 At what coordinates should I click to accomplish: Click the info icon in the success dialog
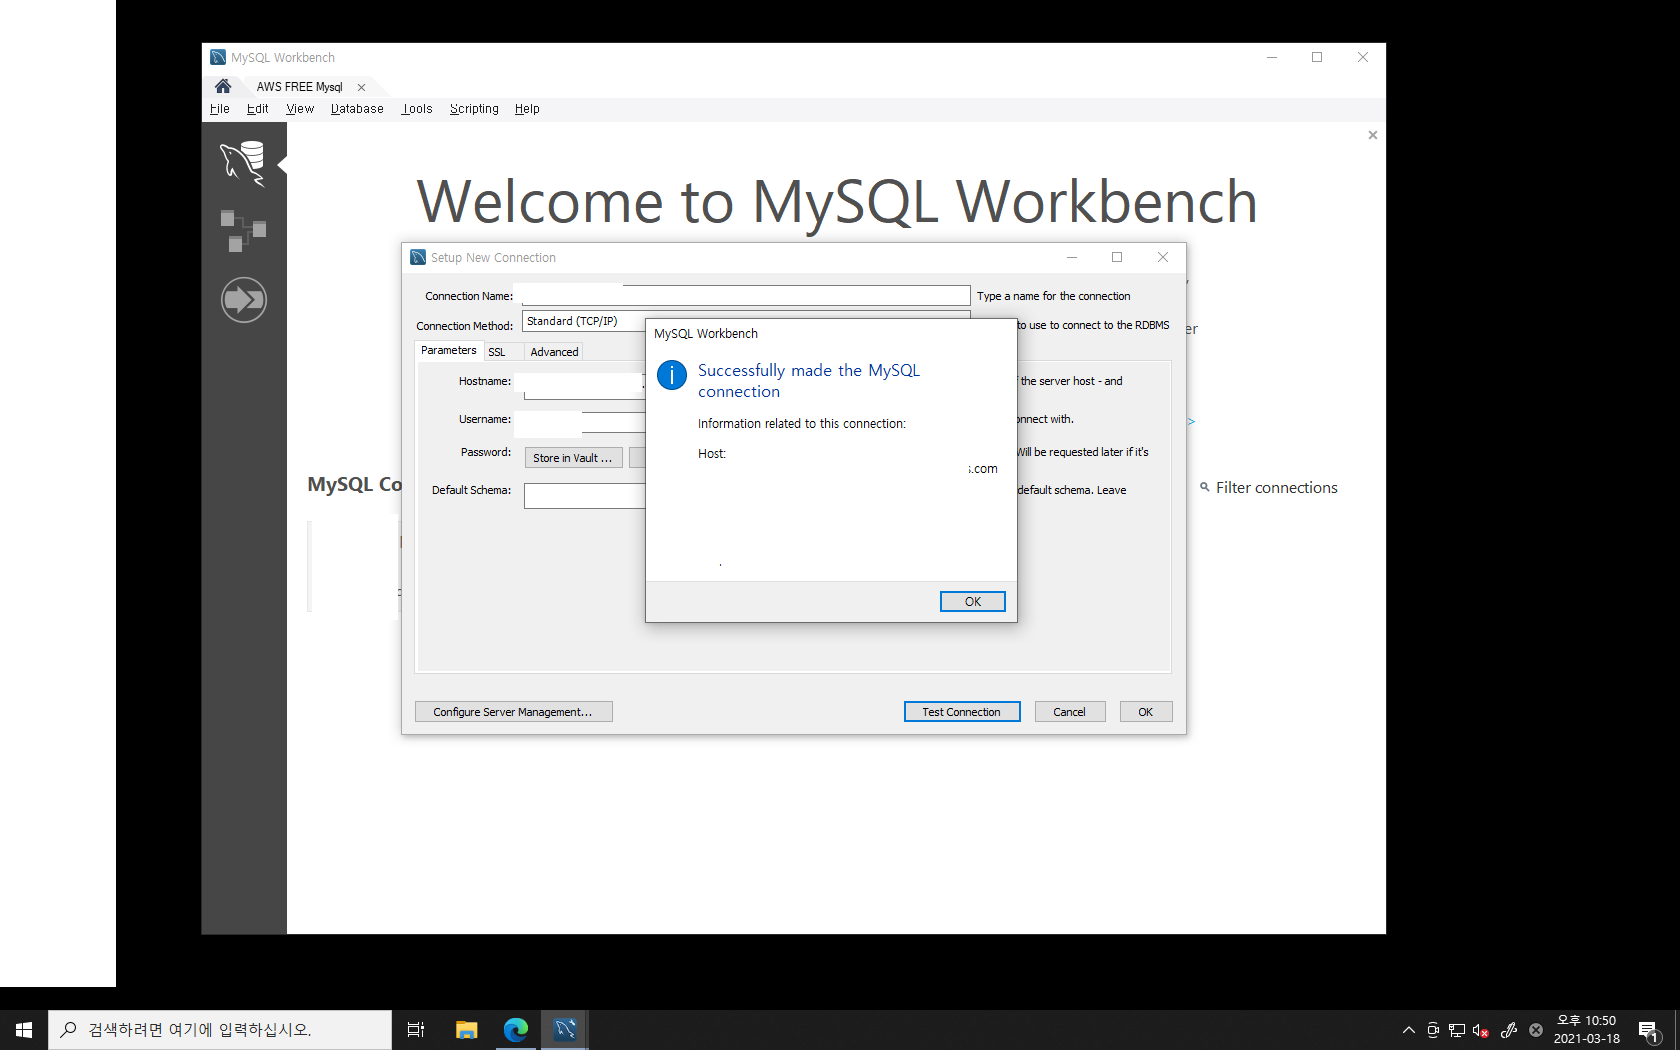pos(672,375)
